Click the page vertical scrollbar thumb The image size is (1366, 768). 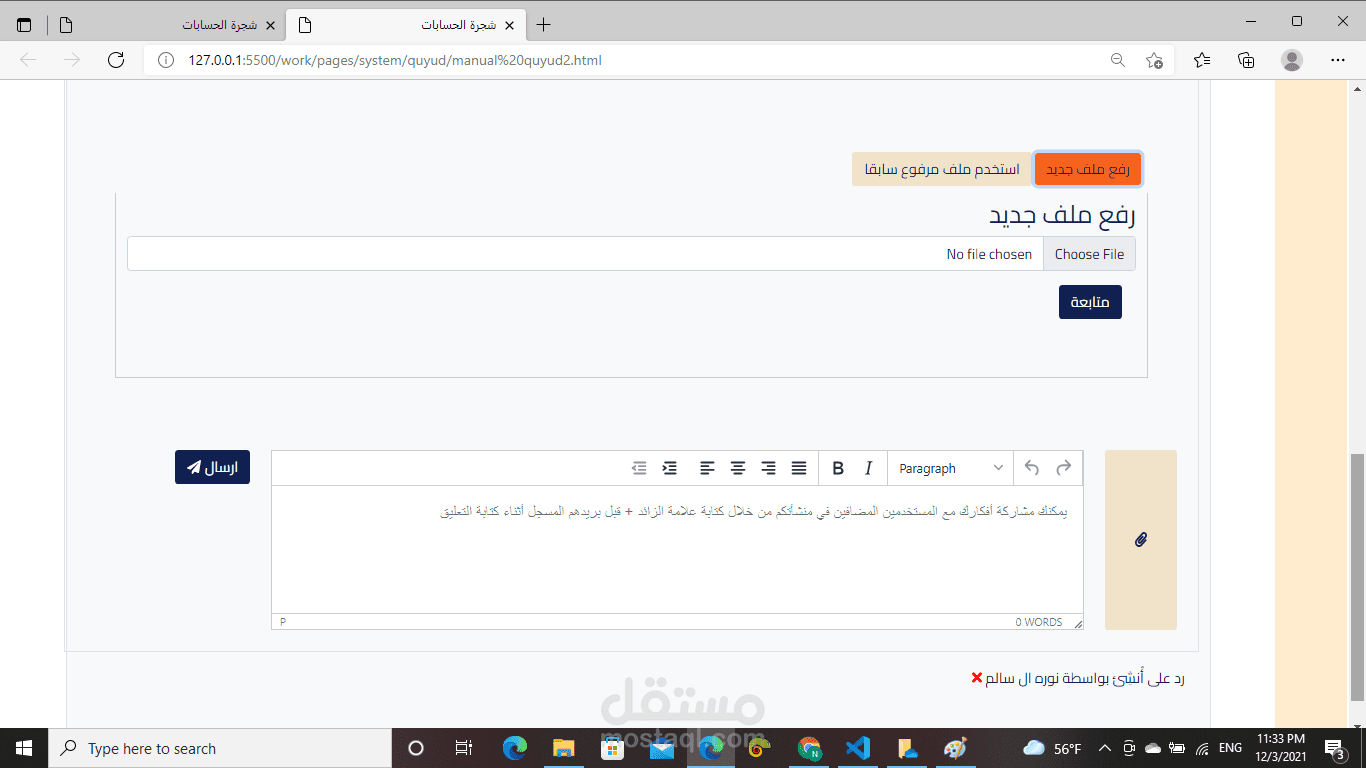coord(1357,577)
